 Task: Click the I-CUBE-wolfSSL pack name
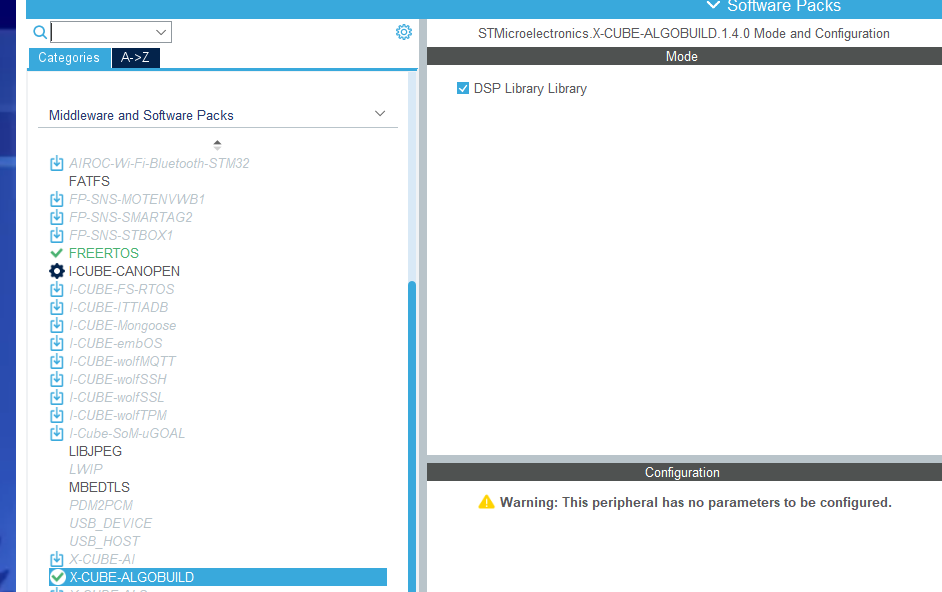[x=117, y=397]
